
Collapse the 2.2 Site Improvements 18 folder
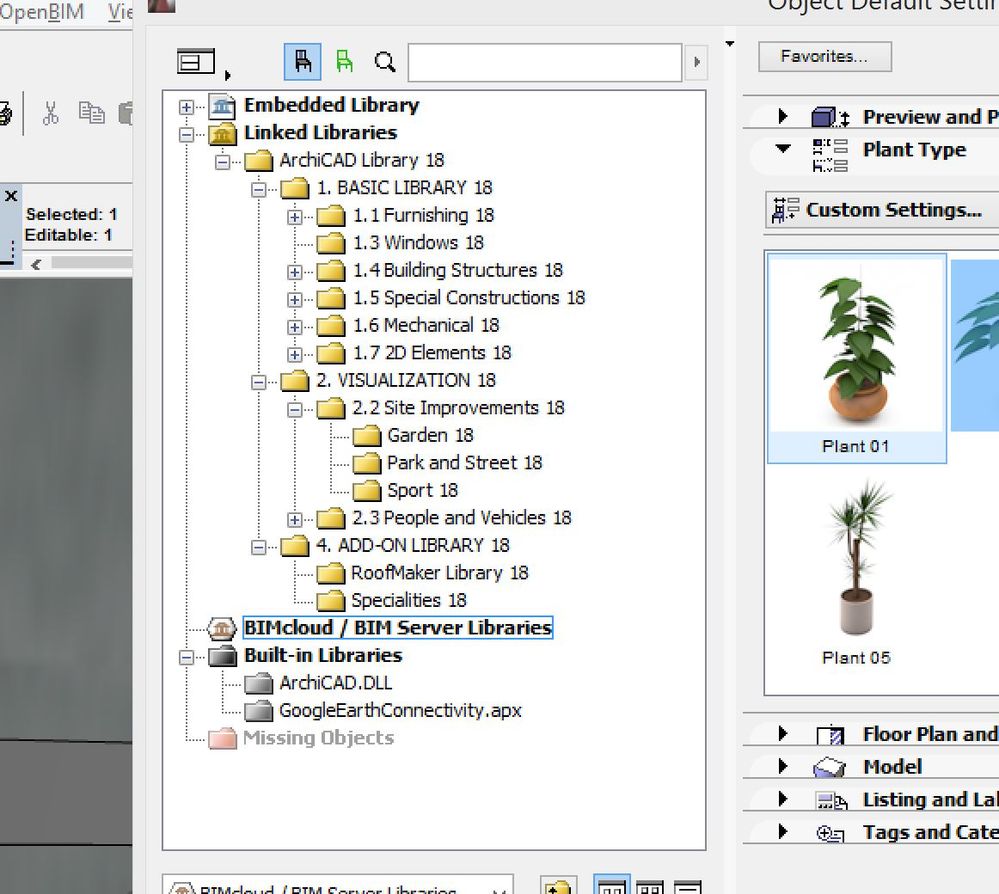294,410
